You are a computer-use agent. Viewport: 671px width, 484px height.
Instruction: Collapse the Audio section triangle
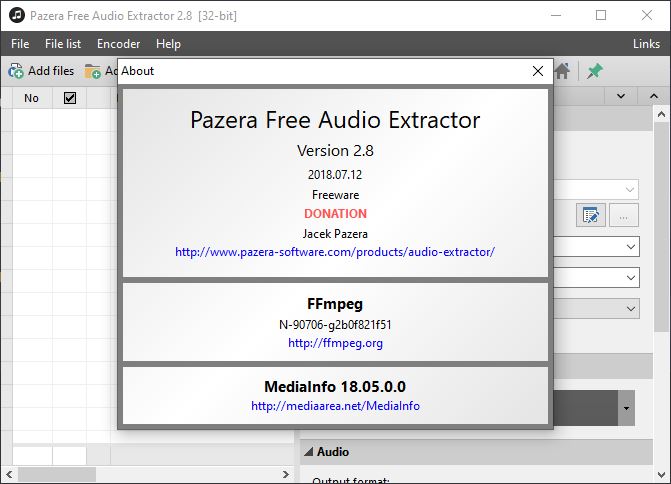click(309, 451)
